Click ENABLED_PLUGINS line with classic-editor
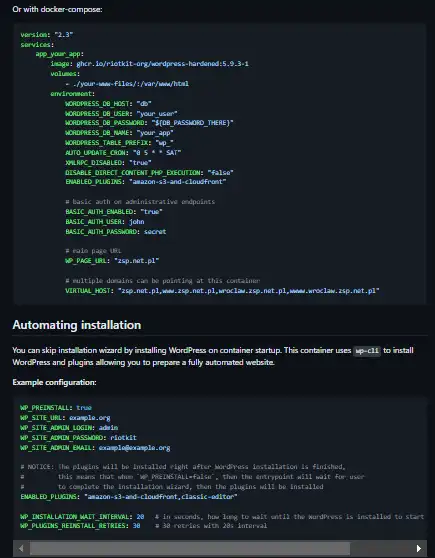Image resolution: width=435 pixels, height=558 pixels. (x=129, y=496)
